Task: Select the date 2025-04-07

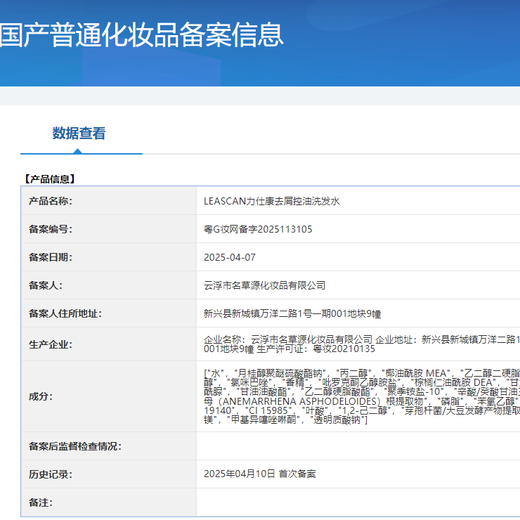Action: [230, 257]
